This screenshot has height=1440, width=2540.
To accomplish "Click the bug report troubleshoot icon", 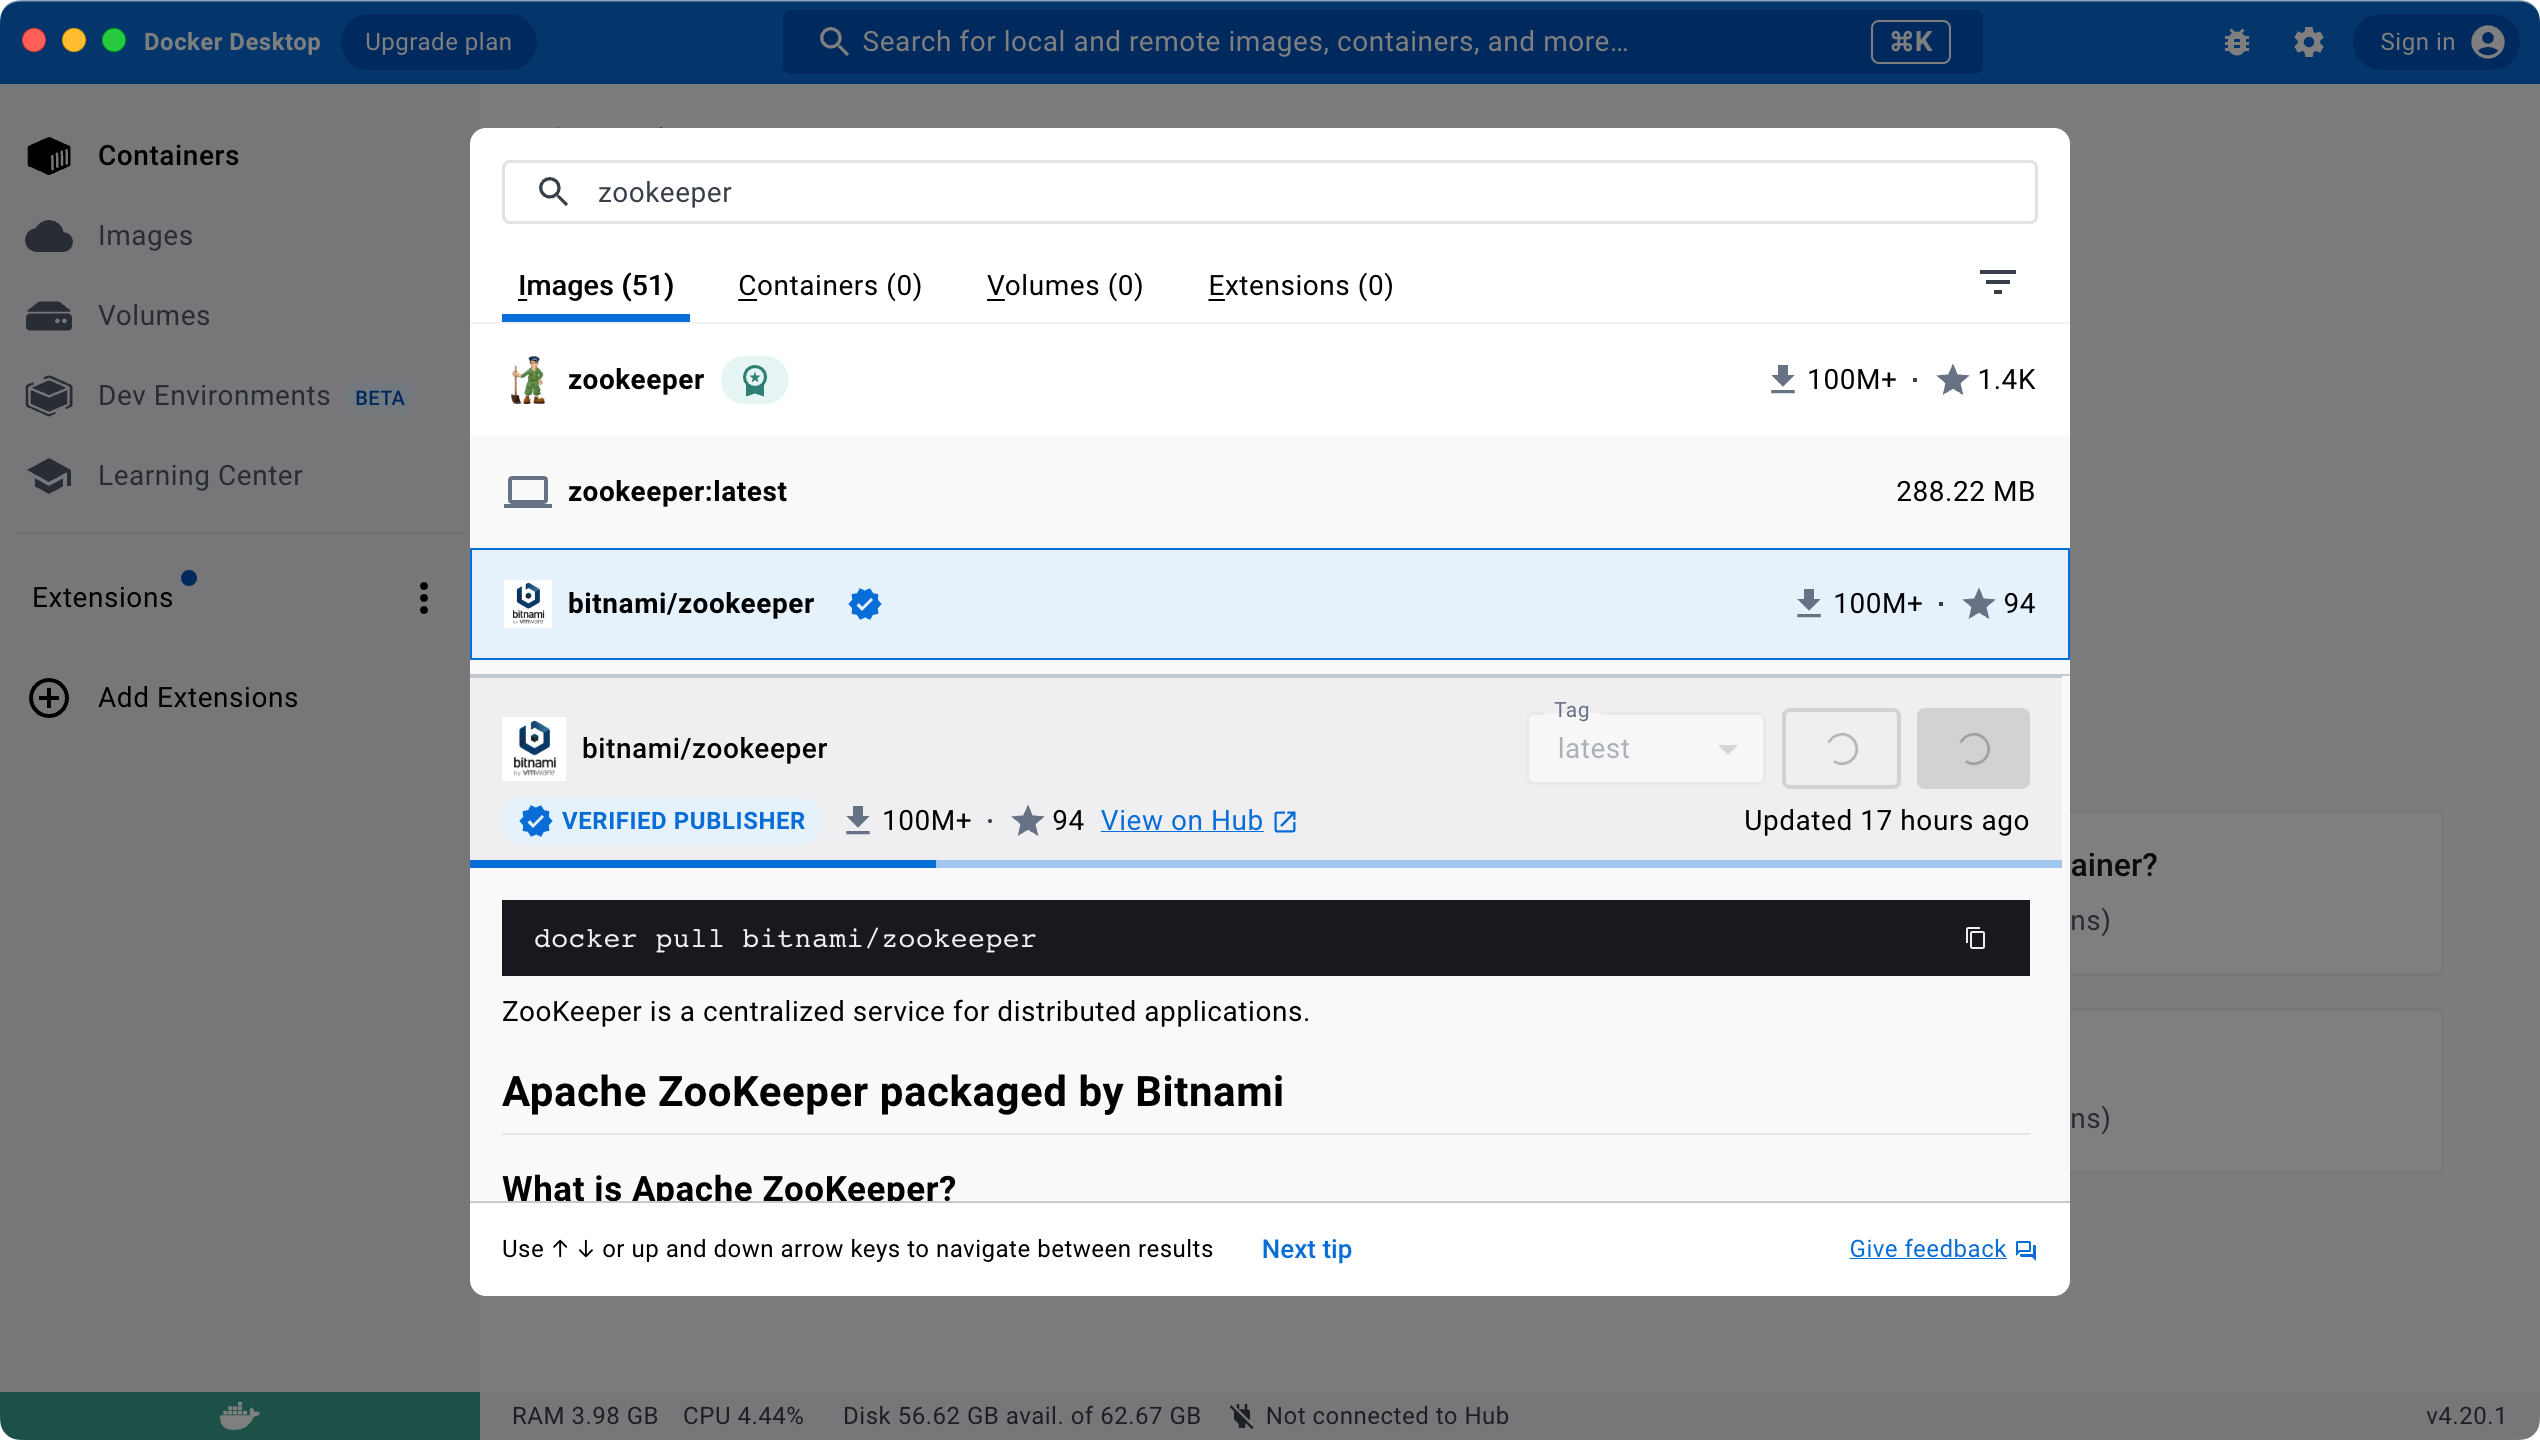I will click(2236, 42).
